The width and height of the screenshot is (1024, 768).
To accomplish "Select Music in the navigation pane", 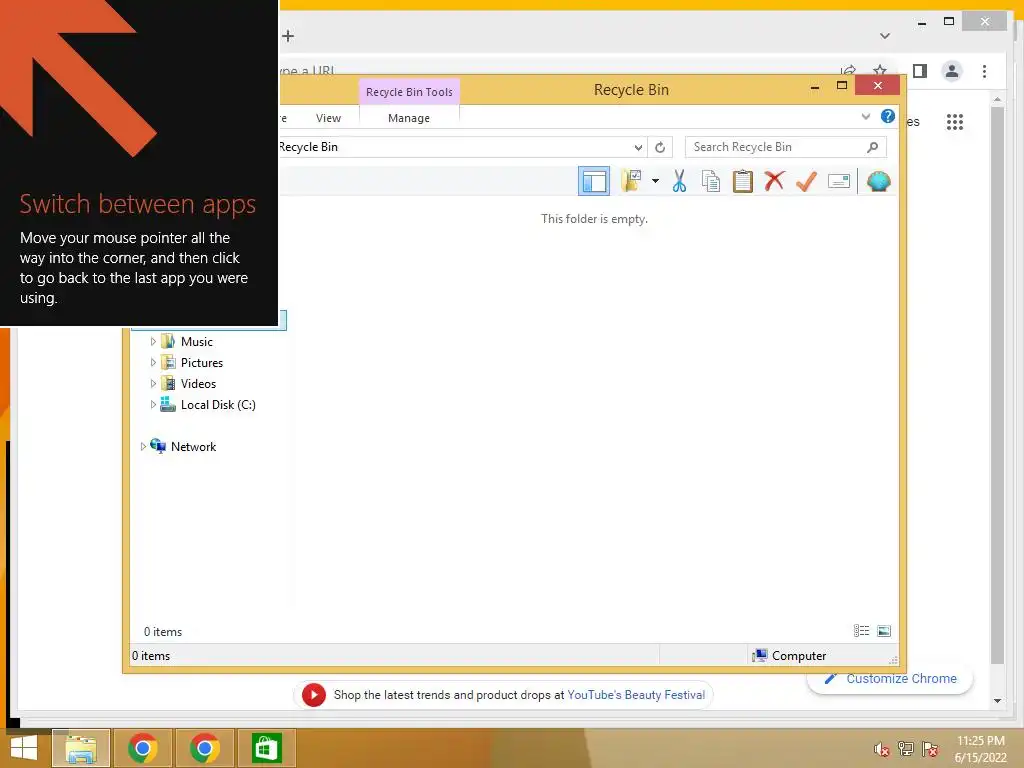I will pyautogui.click(x=197, y=342).
